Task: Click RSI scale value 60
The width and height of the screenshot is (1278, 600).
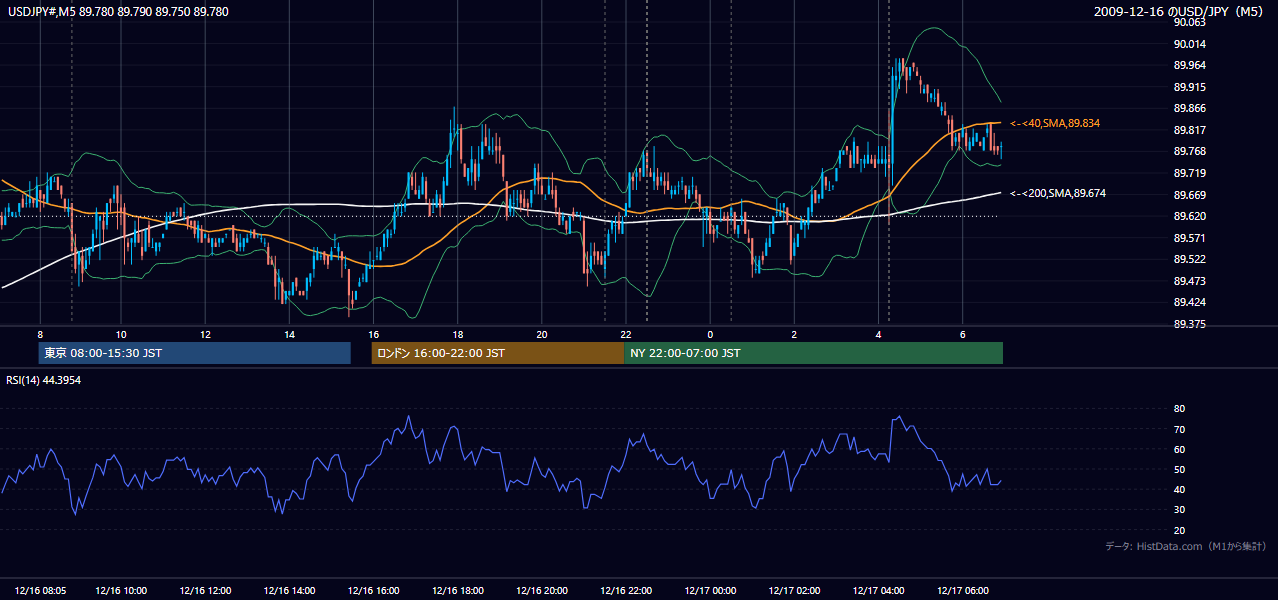Action: pyautogui.click(x=1179, y=449)
